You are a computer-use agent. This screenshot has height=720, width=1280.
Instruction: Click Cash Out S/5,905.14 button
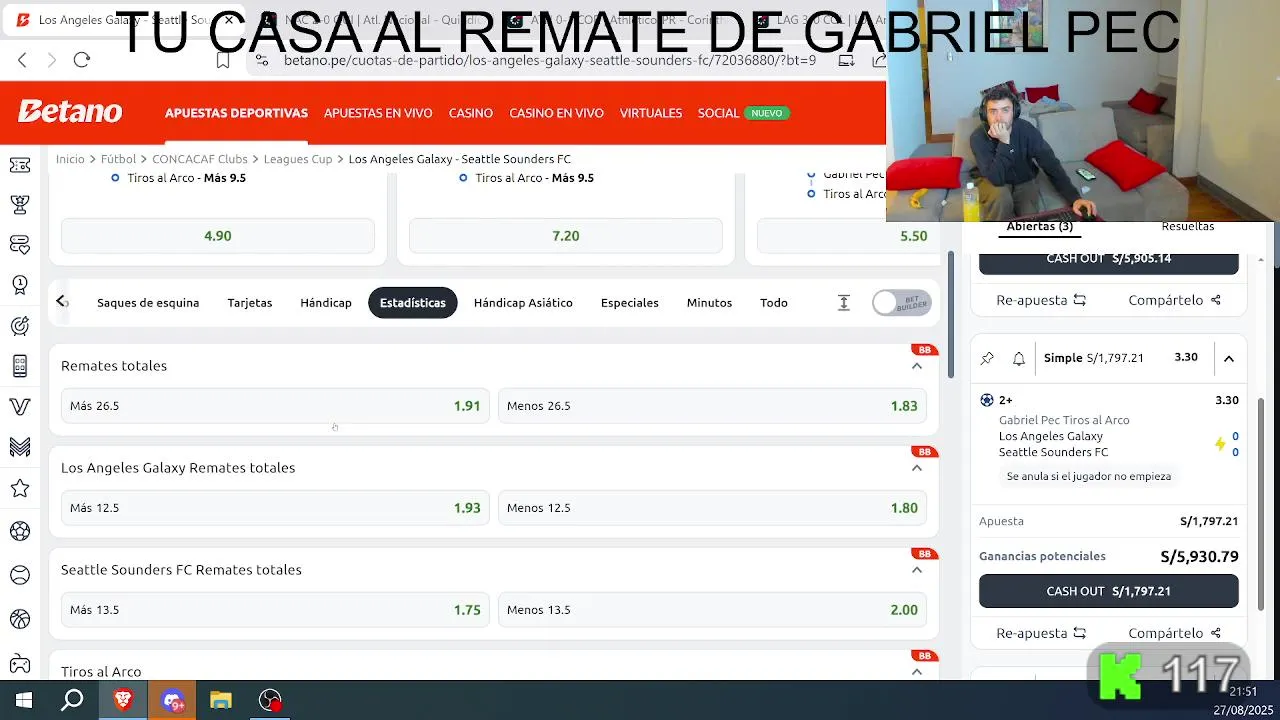tap(1108, 260)
